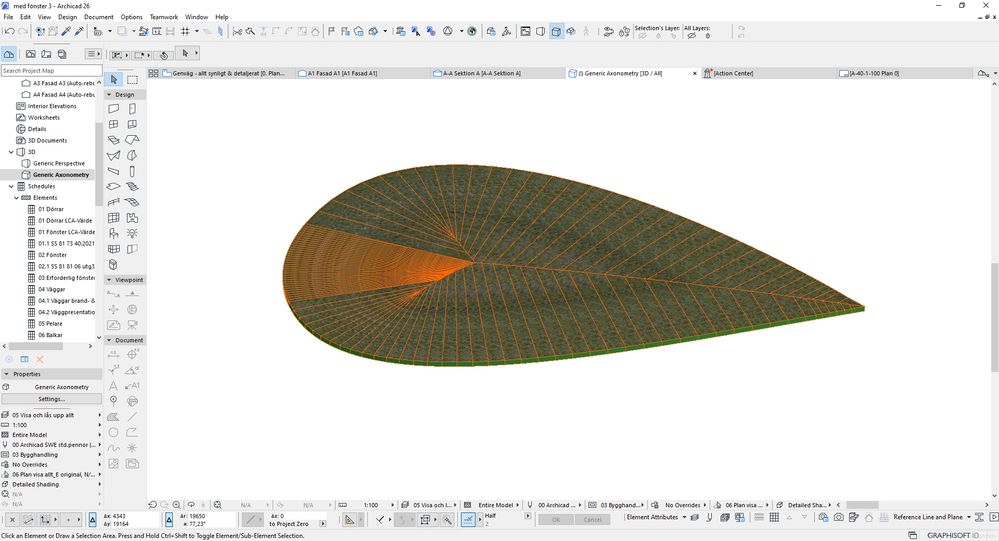Select the Arrow selection tool
The width and height of the screenshot is (999, 541).
click(x=114, y=79)
